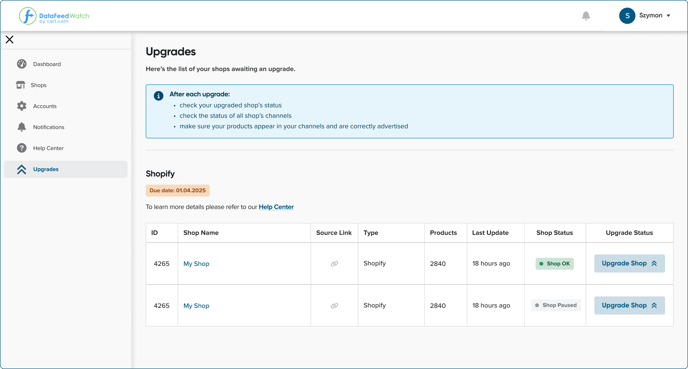Click the Last Update column header
The width and height of the screenshot is (688, 369).
(x=490, y=233)
